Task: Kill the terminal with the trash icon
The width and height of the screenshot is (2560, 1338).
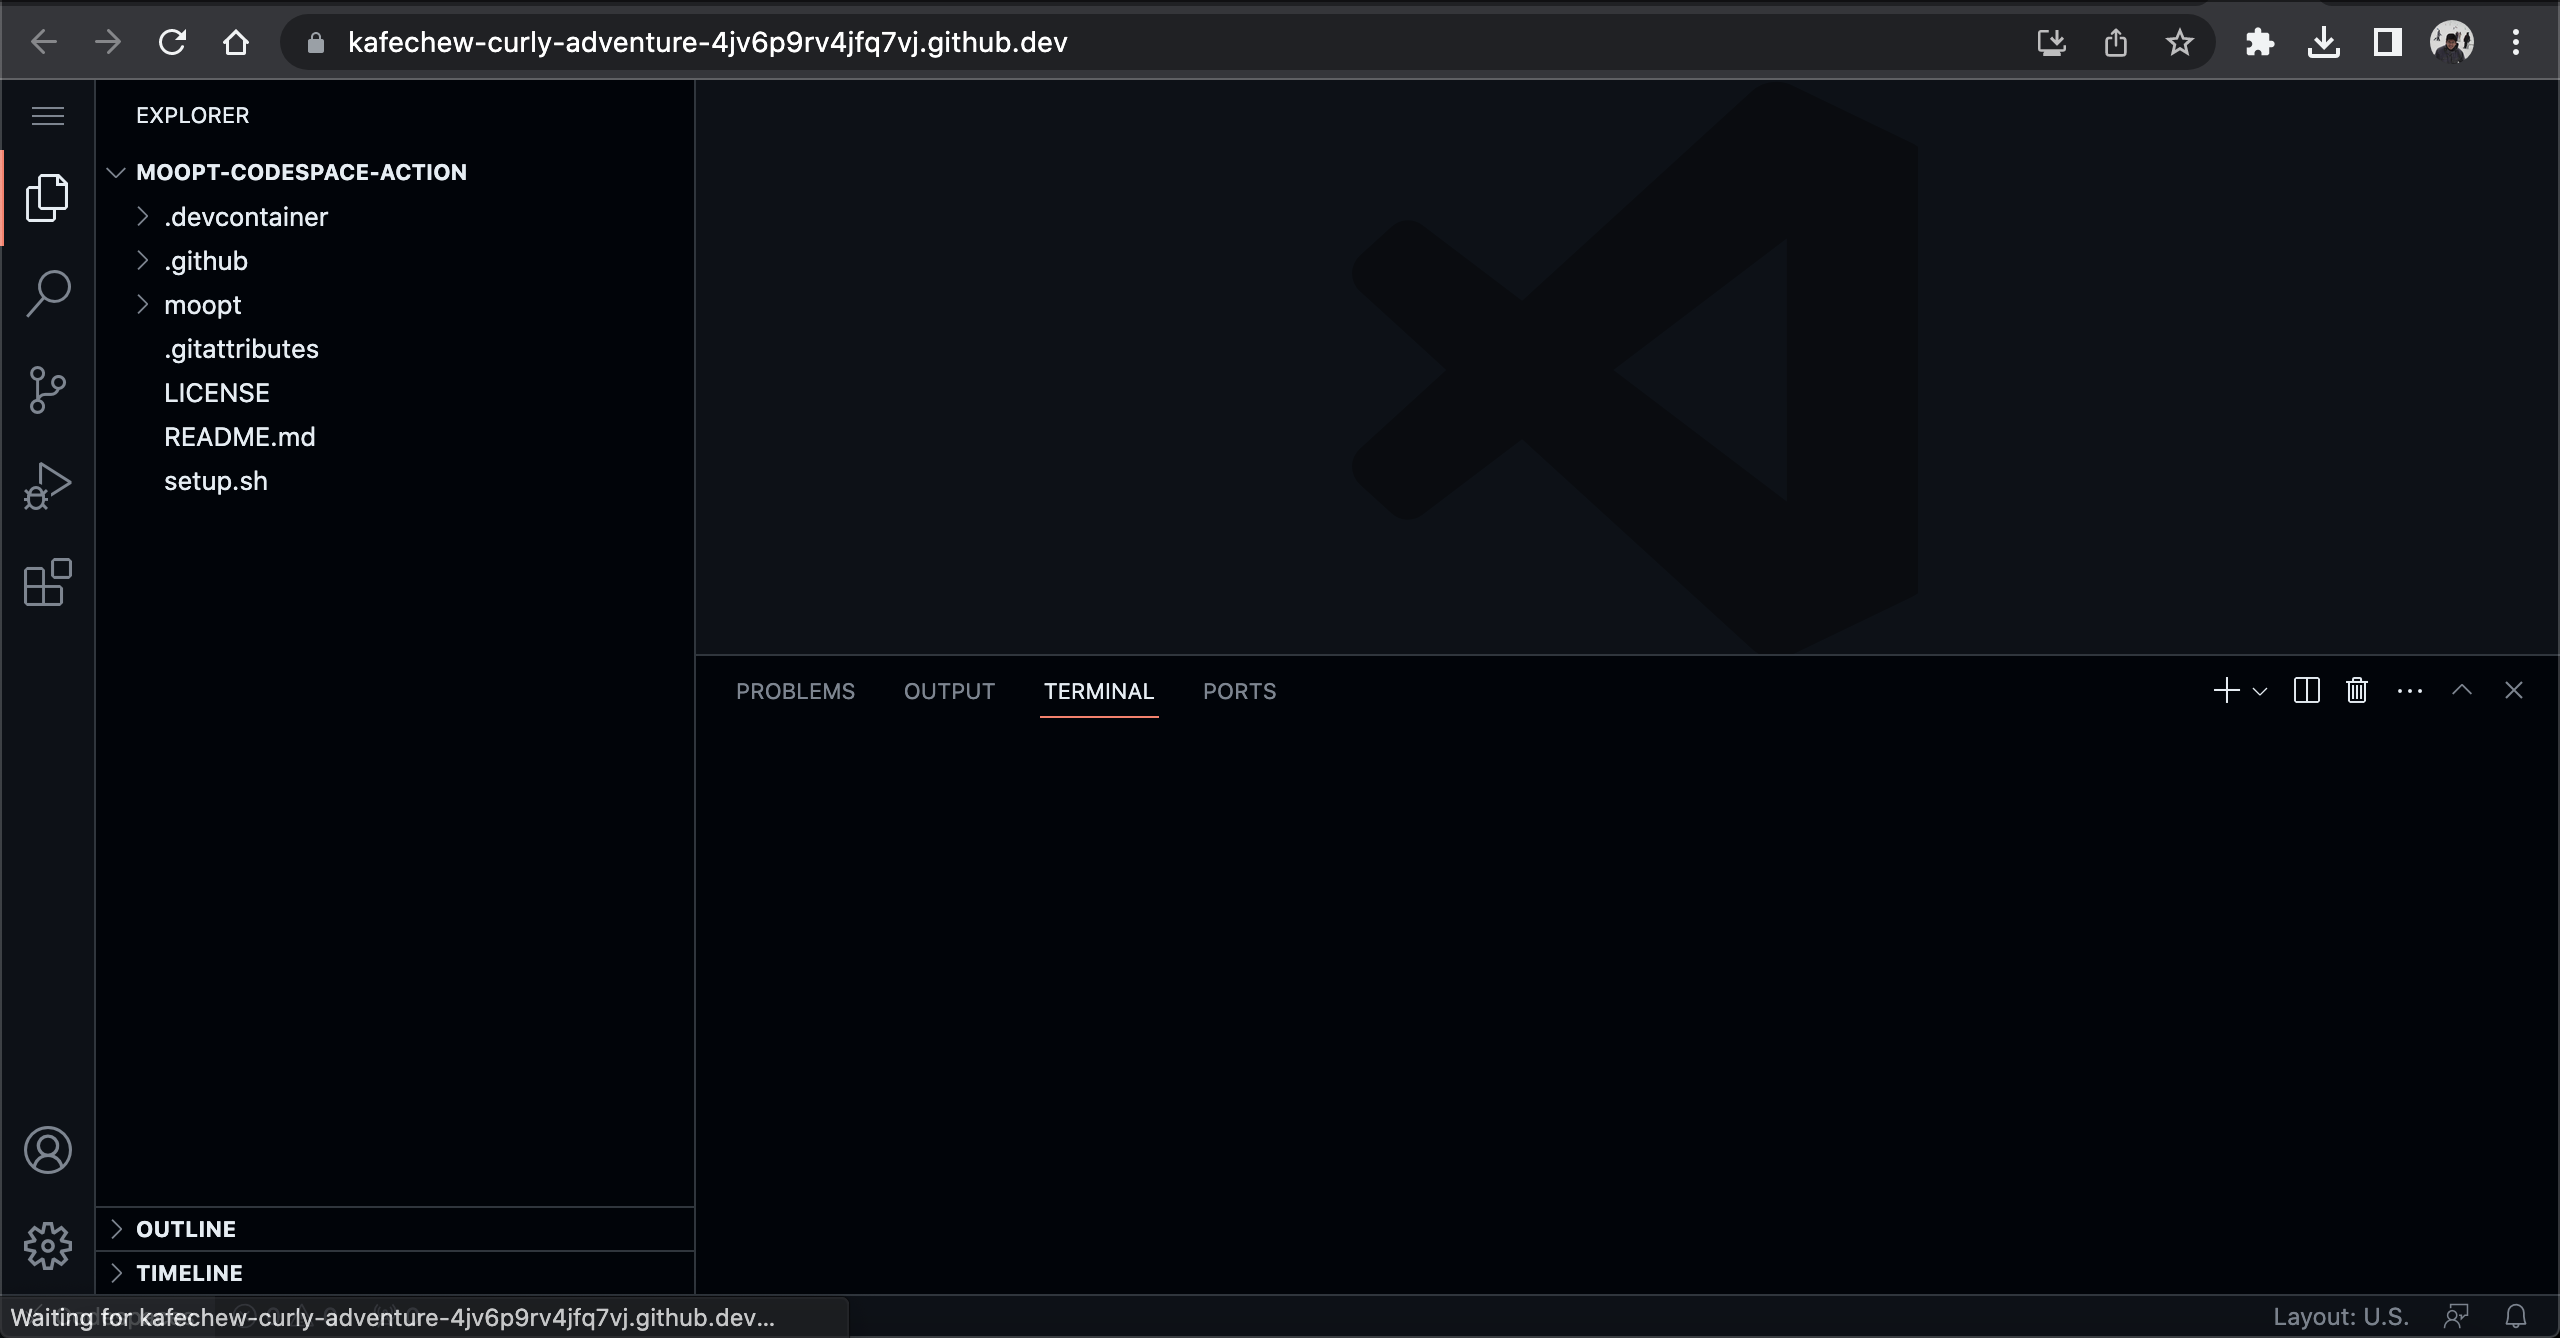Action: point(2356,690)
